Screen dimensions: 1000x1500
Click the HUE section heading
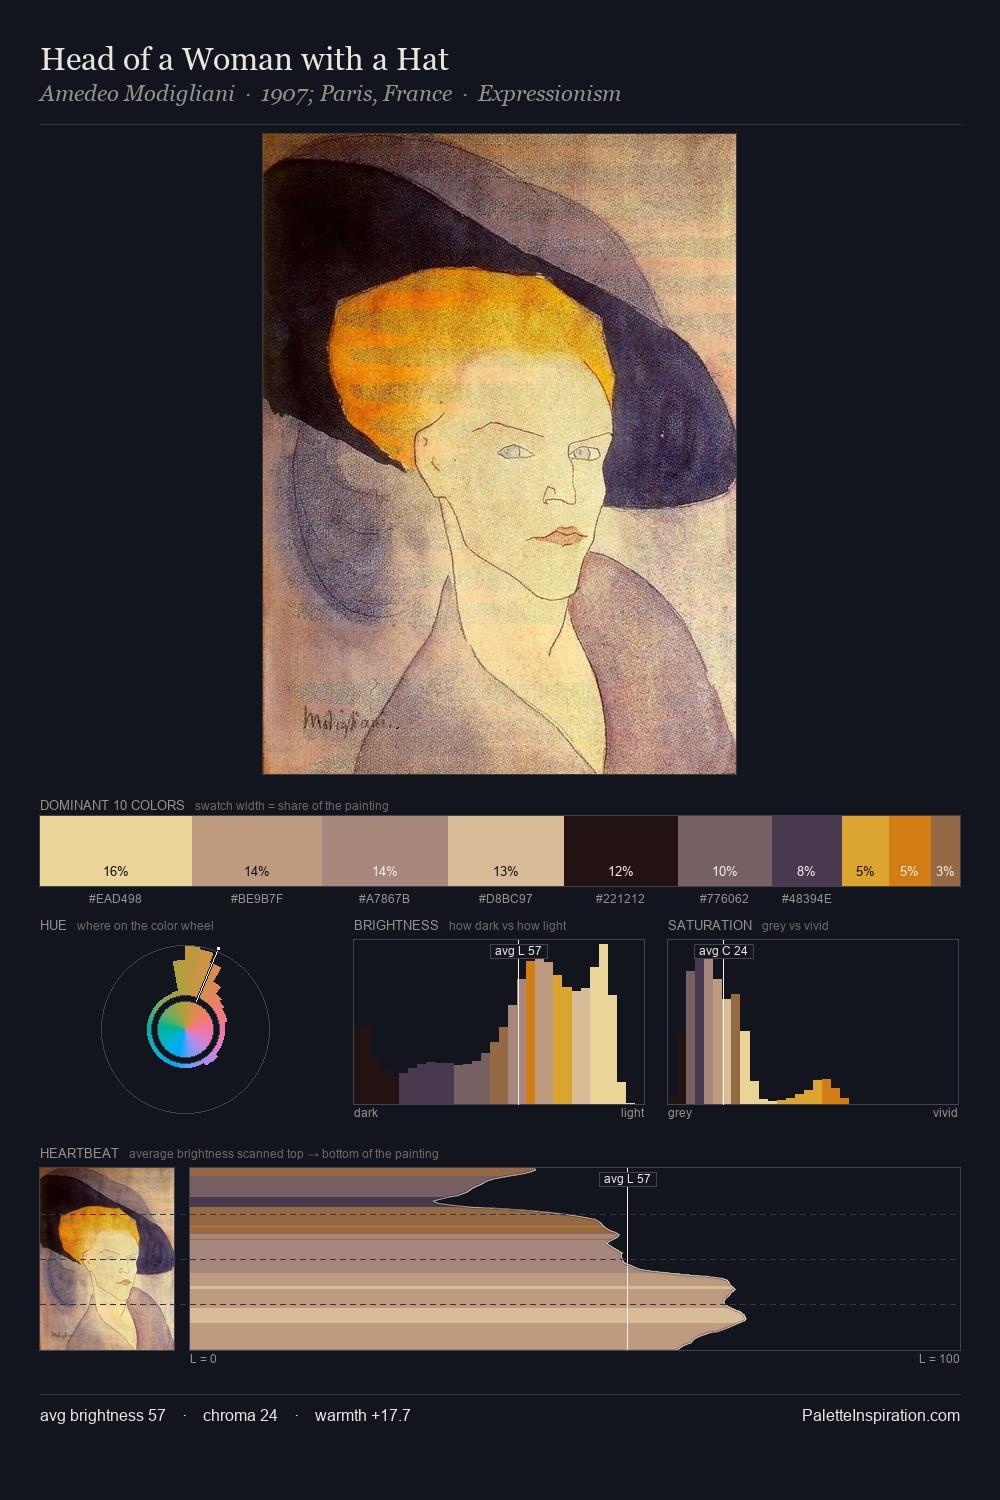pos(53,925)
